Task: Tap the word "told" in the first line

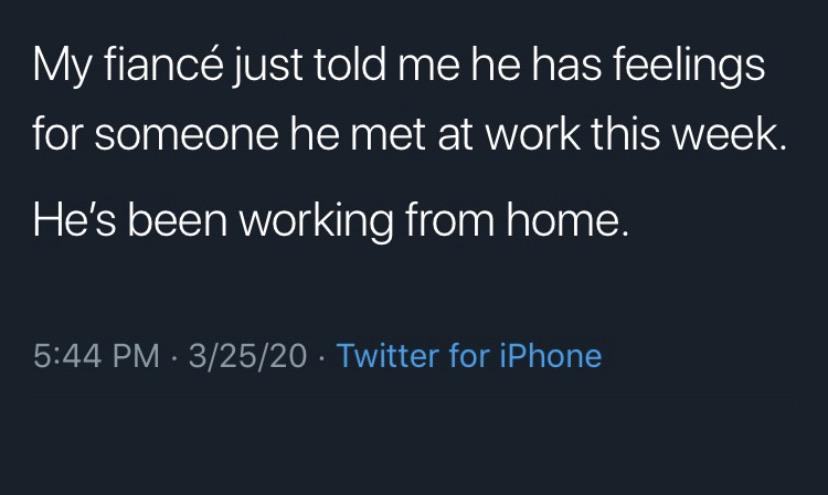Action: (x=343, y=68)
